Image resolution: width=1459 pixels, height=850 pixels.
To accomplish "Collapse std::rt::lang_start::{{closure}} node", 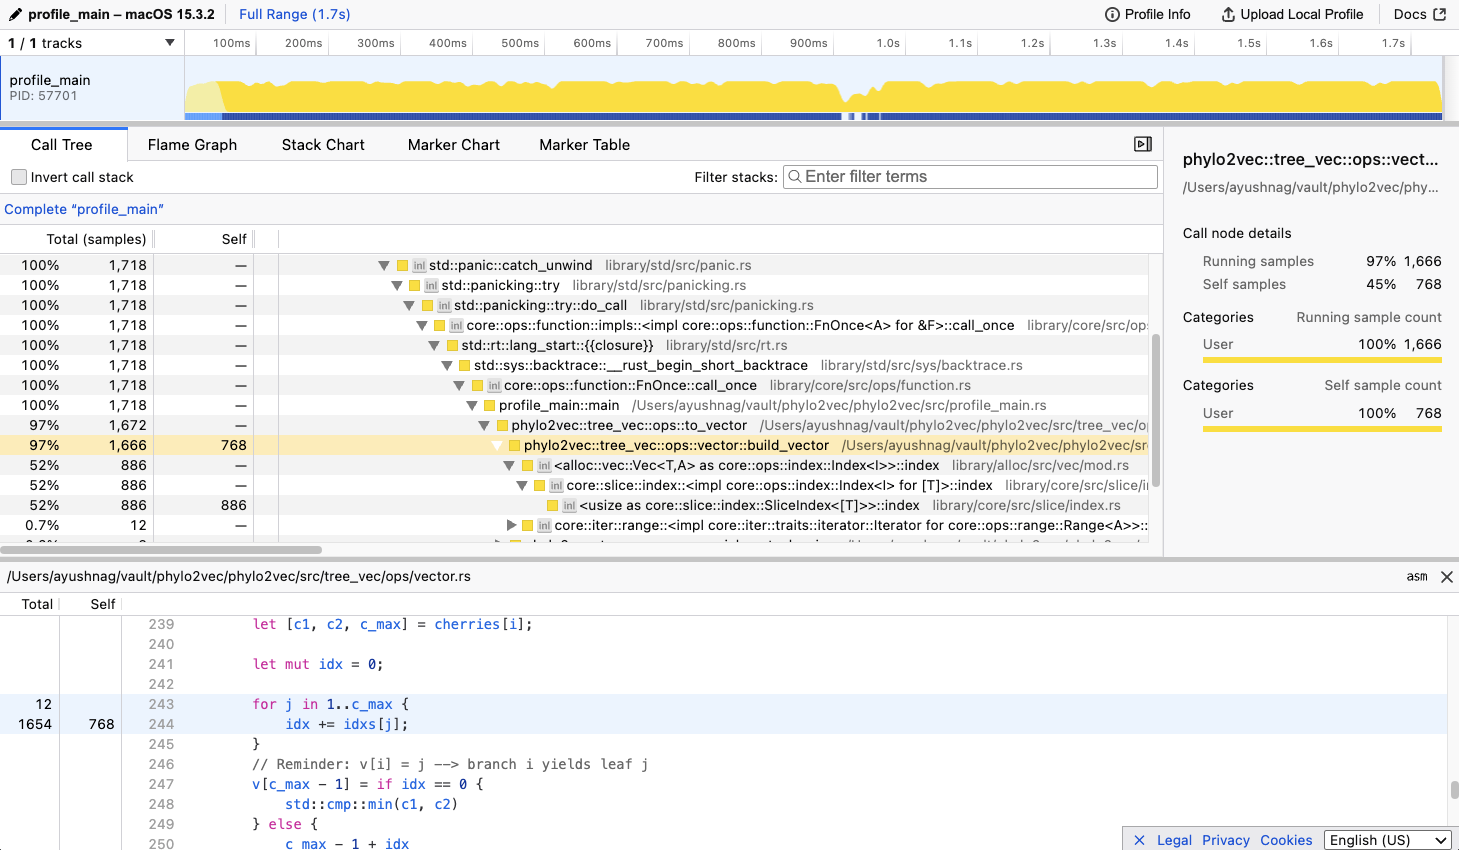I will point(434,345).
